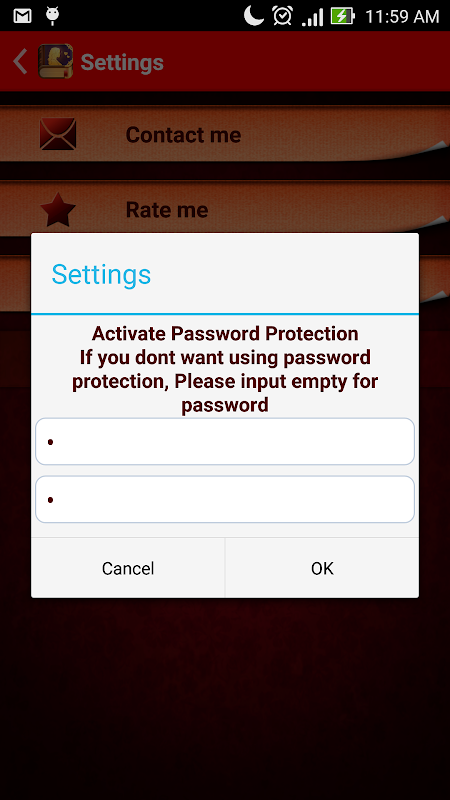Image resolution: width=450 pixels, height=800 pixels.
Task: Go back using the header chevron arrow
Action: click(x=20, y=61)
